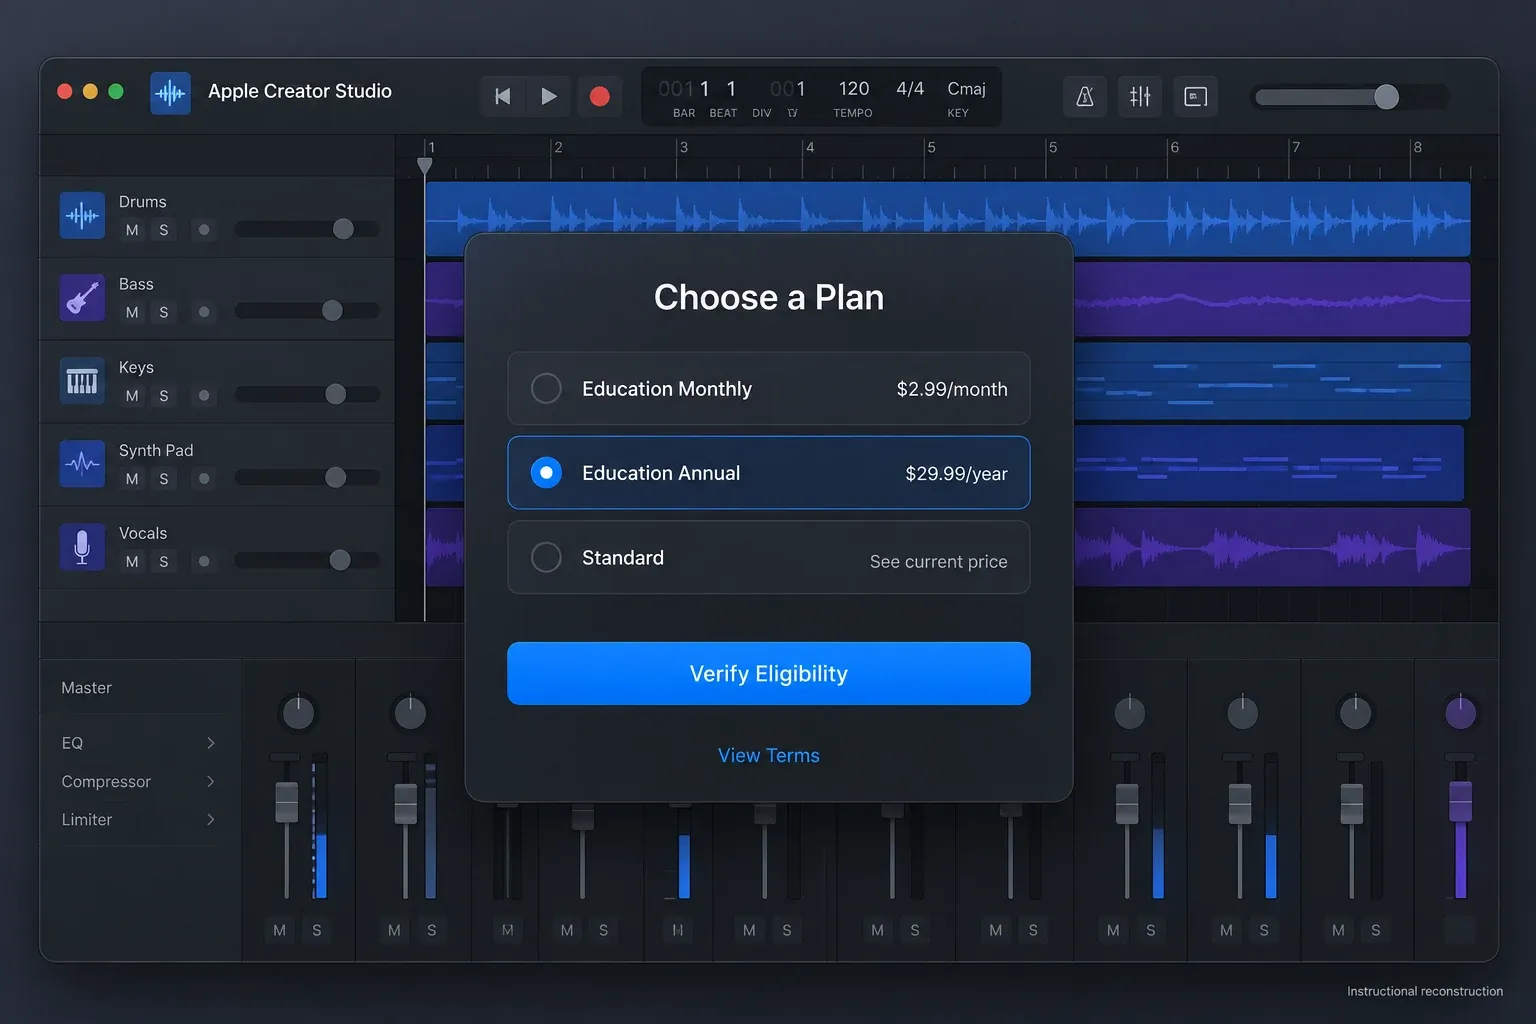Click the Cmaj key display

pyautogui.click(x=966, y=89)
